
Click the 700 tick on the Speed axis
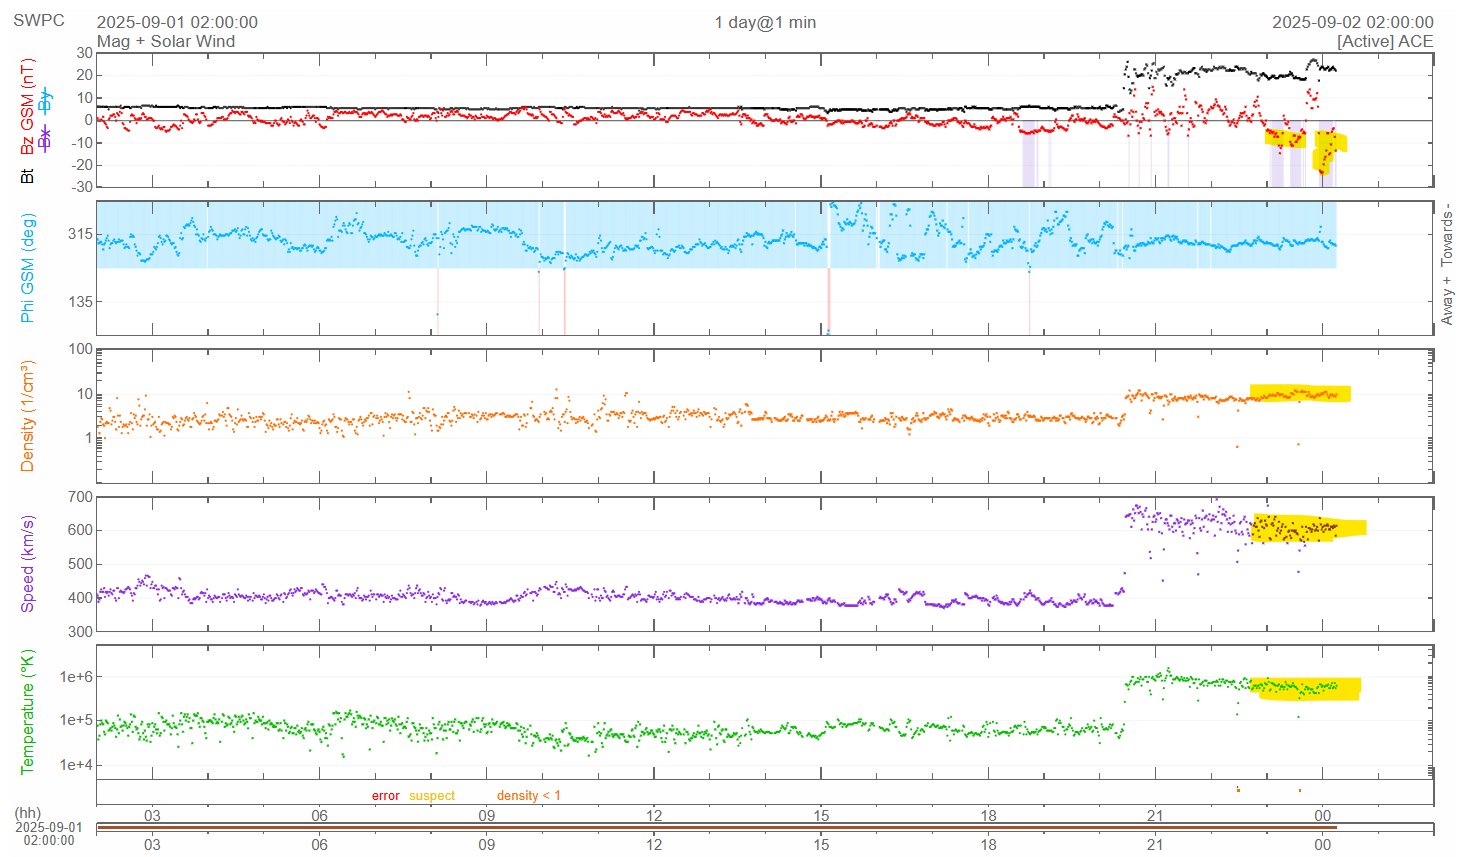[80, 497]
